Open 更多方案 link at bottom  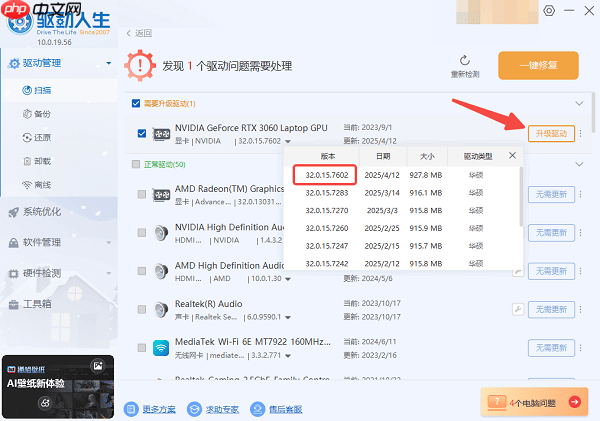(x=159, y=410)
